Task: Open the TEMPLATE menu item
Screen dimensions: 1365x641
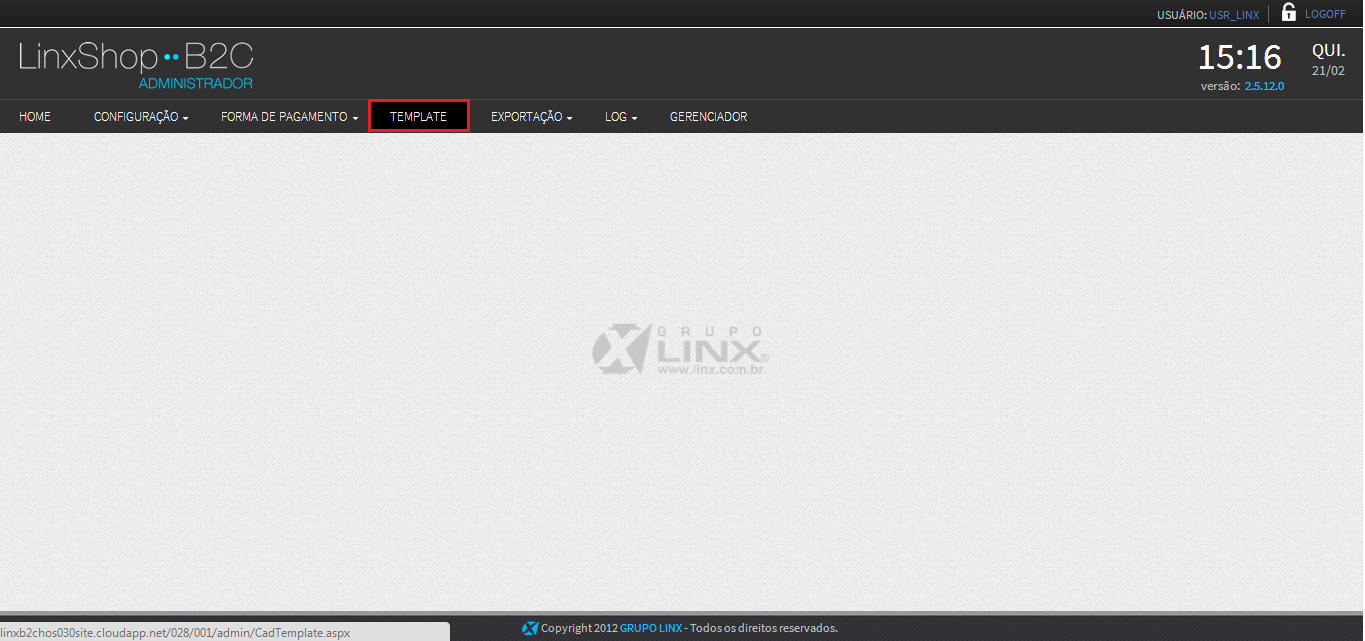Action: [x=418, y=117]
